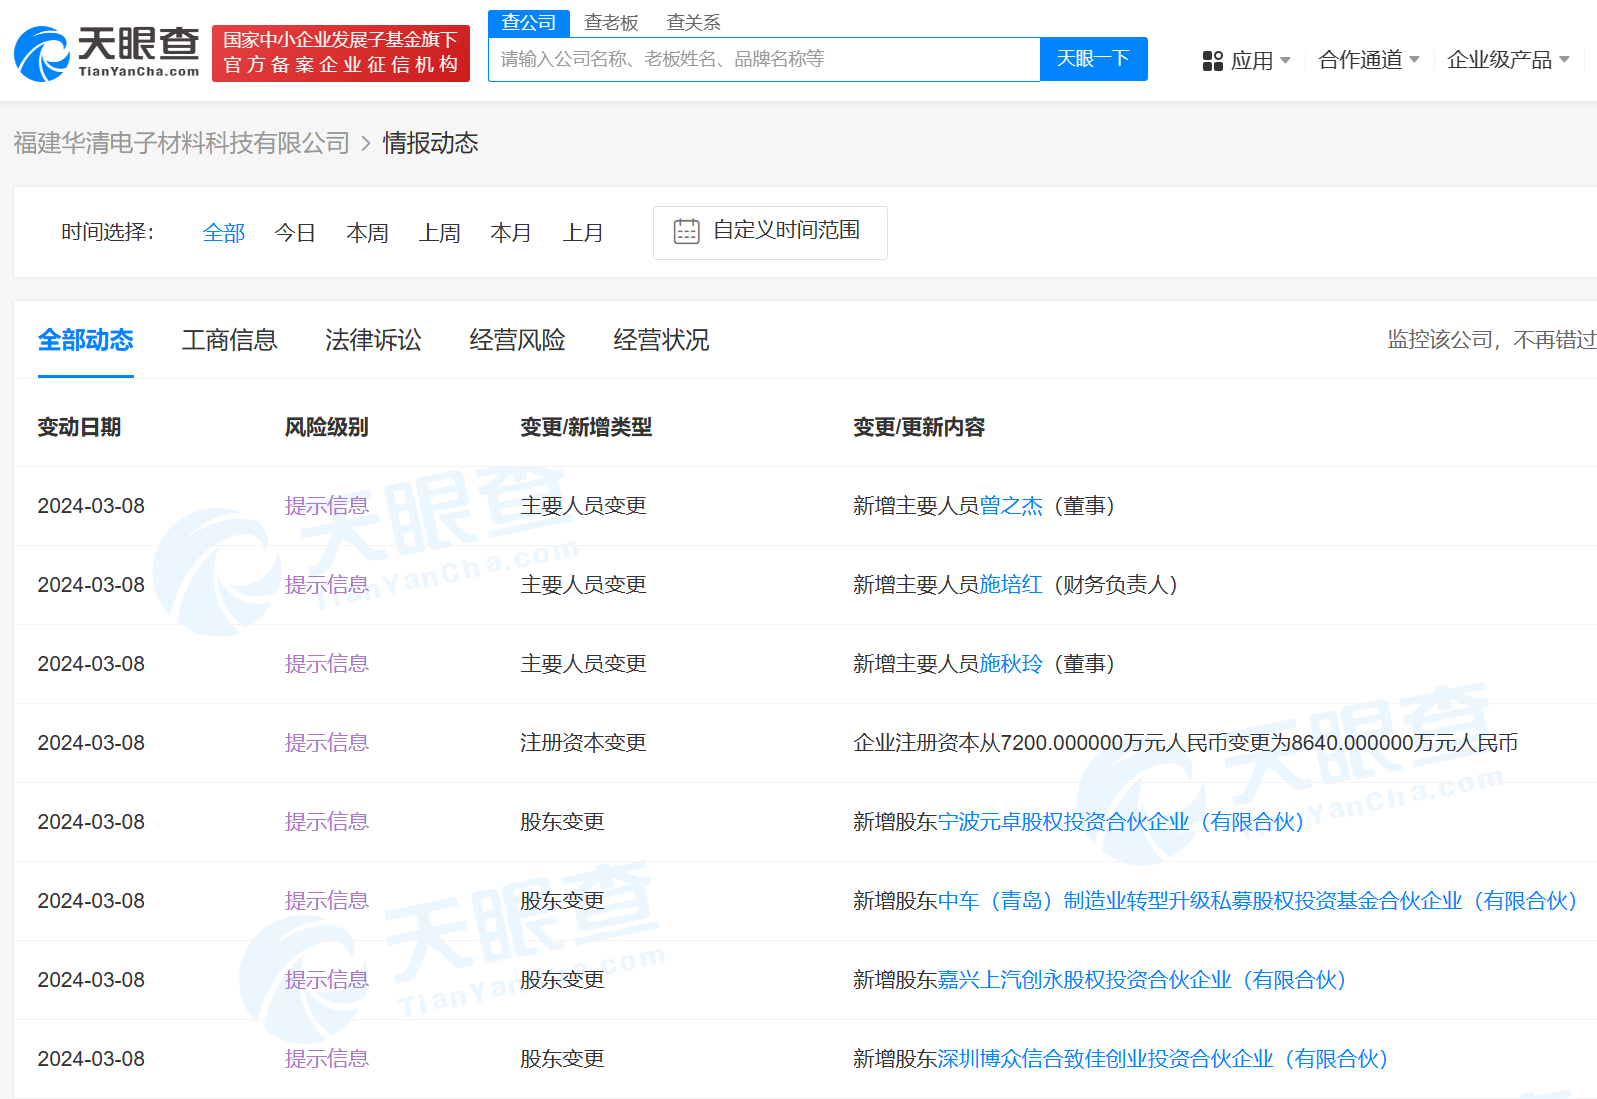Click 提示信息 in the 施培红 row

coord(327,585)
